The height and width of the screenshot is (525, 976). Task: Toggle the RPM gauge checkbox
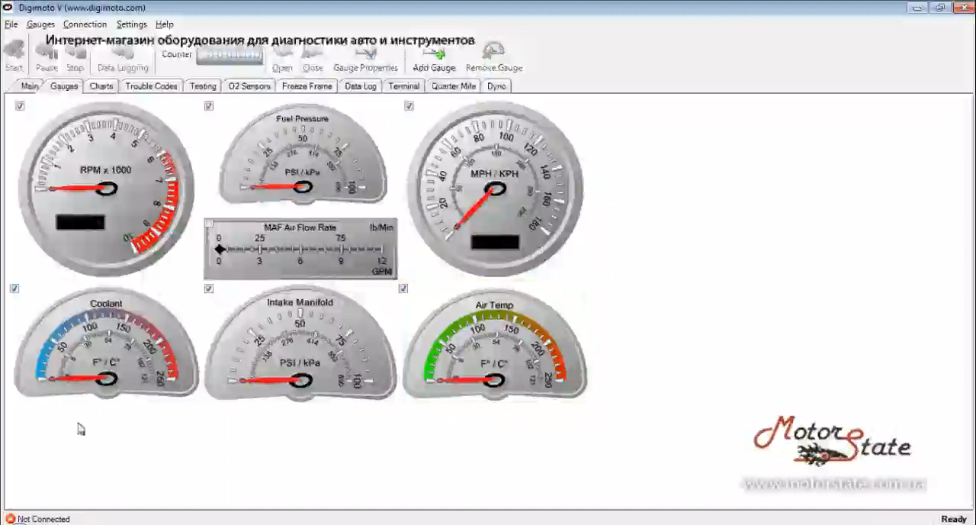coord(20,106)
